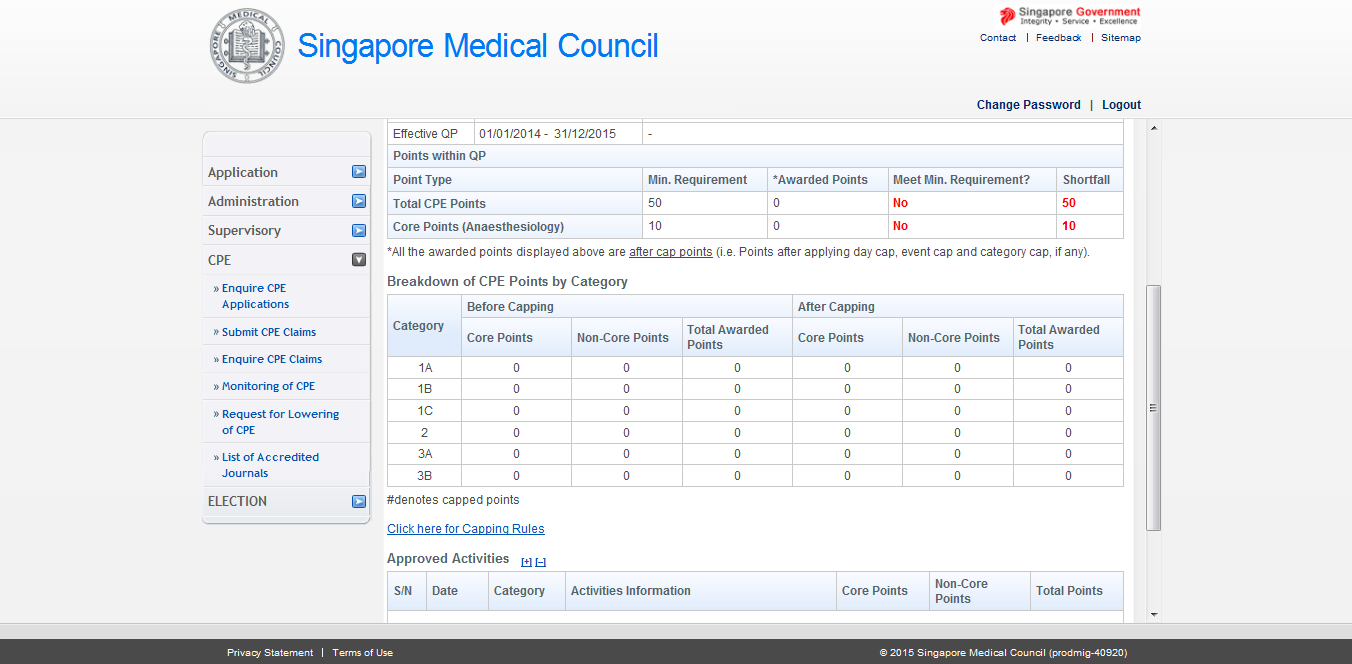Click scrollbar down arrow in content panel
This screenshot has height=664, width=1352.
(1153, 614)
